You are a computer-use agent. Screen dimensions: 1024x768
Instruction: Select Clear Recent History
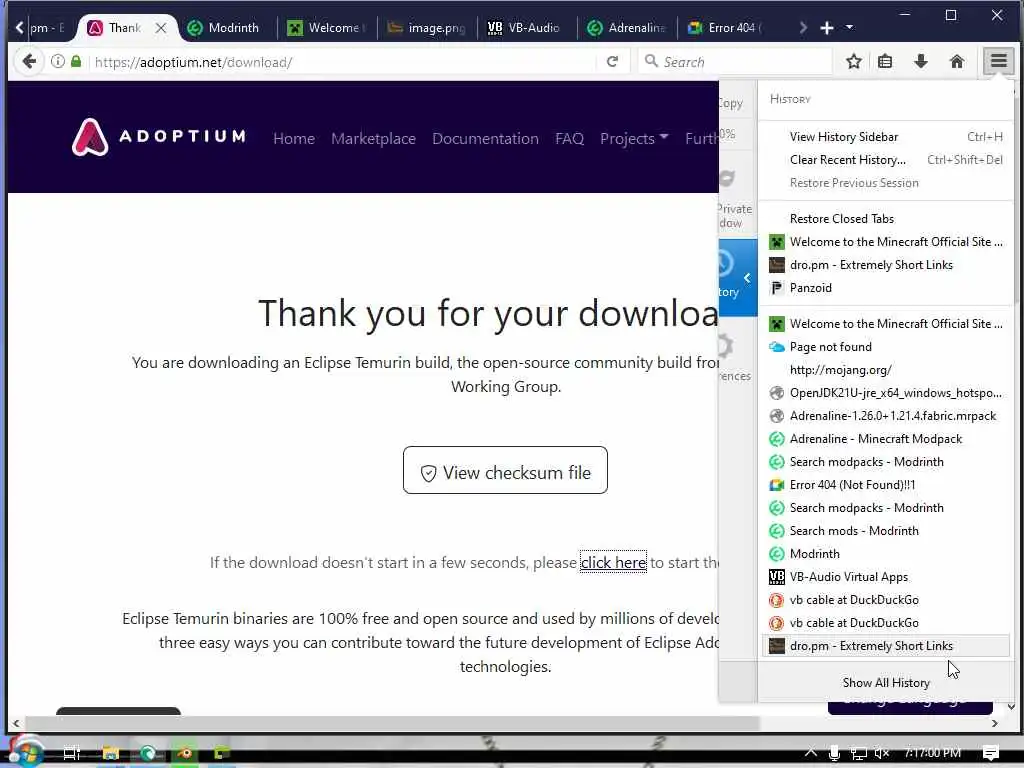point(886,159)
